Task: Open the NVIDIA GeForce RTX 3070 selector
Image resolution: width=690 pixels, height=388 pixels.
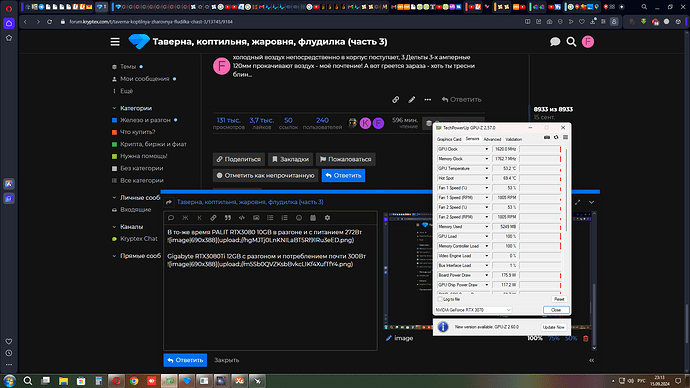Action: tap(473, 310)
